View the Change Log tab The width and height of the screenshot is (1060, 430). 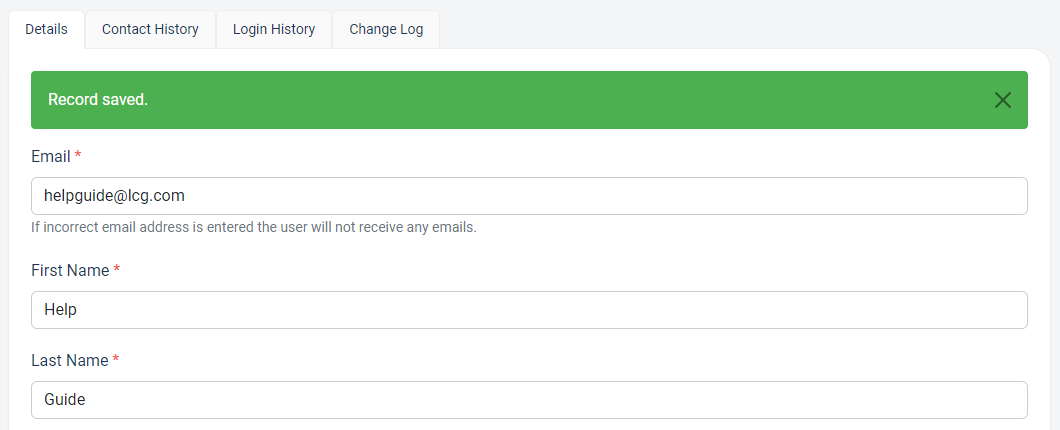pyautogui.click(x=386, y=30)
